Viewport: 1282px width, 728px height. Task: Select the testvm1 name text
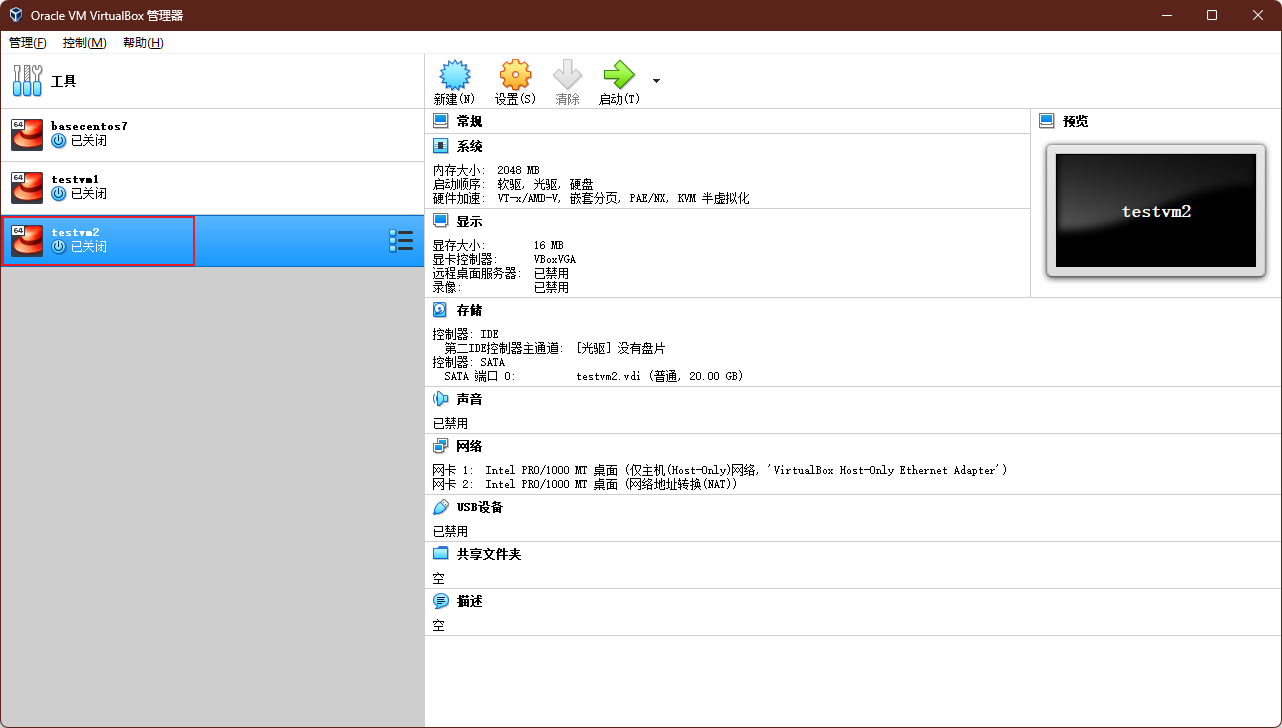[x=75, y=179]
